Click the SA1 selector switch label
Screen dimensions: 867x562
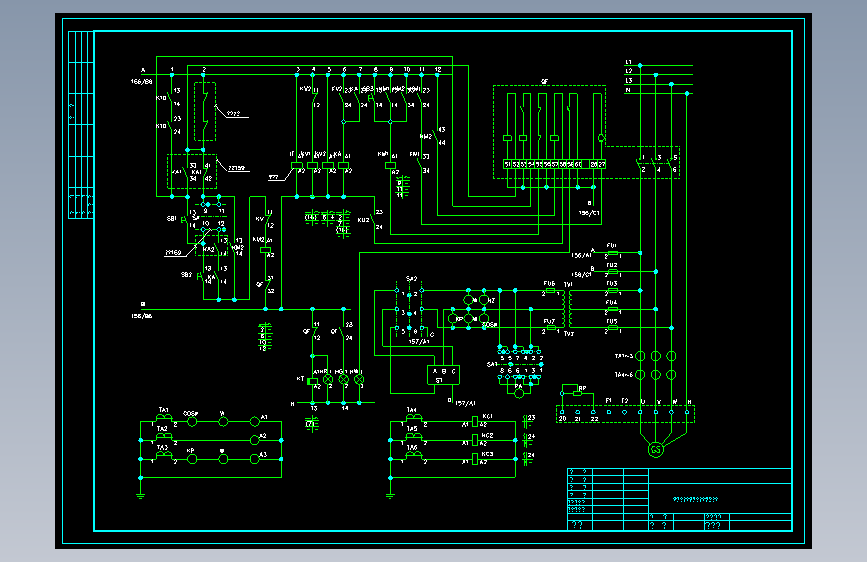492,364
